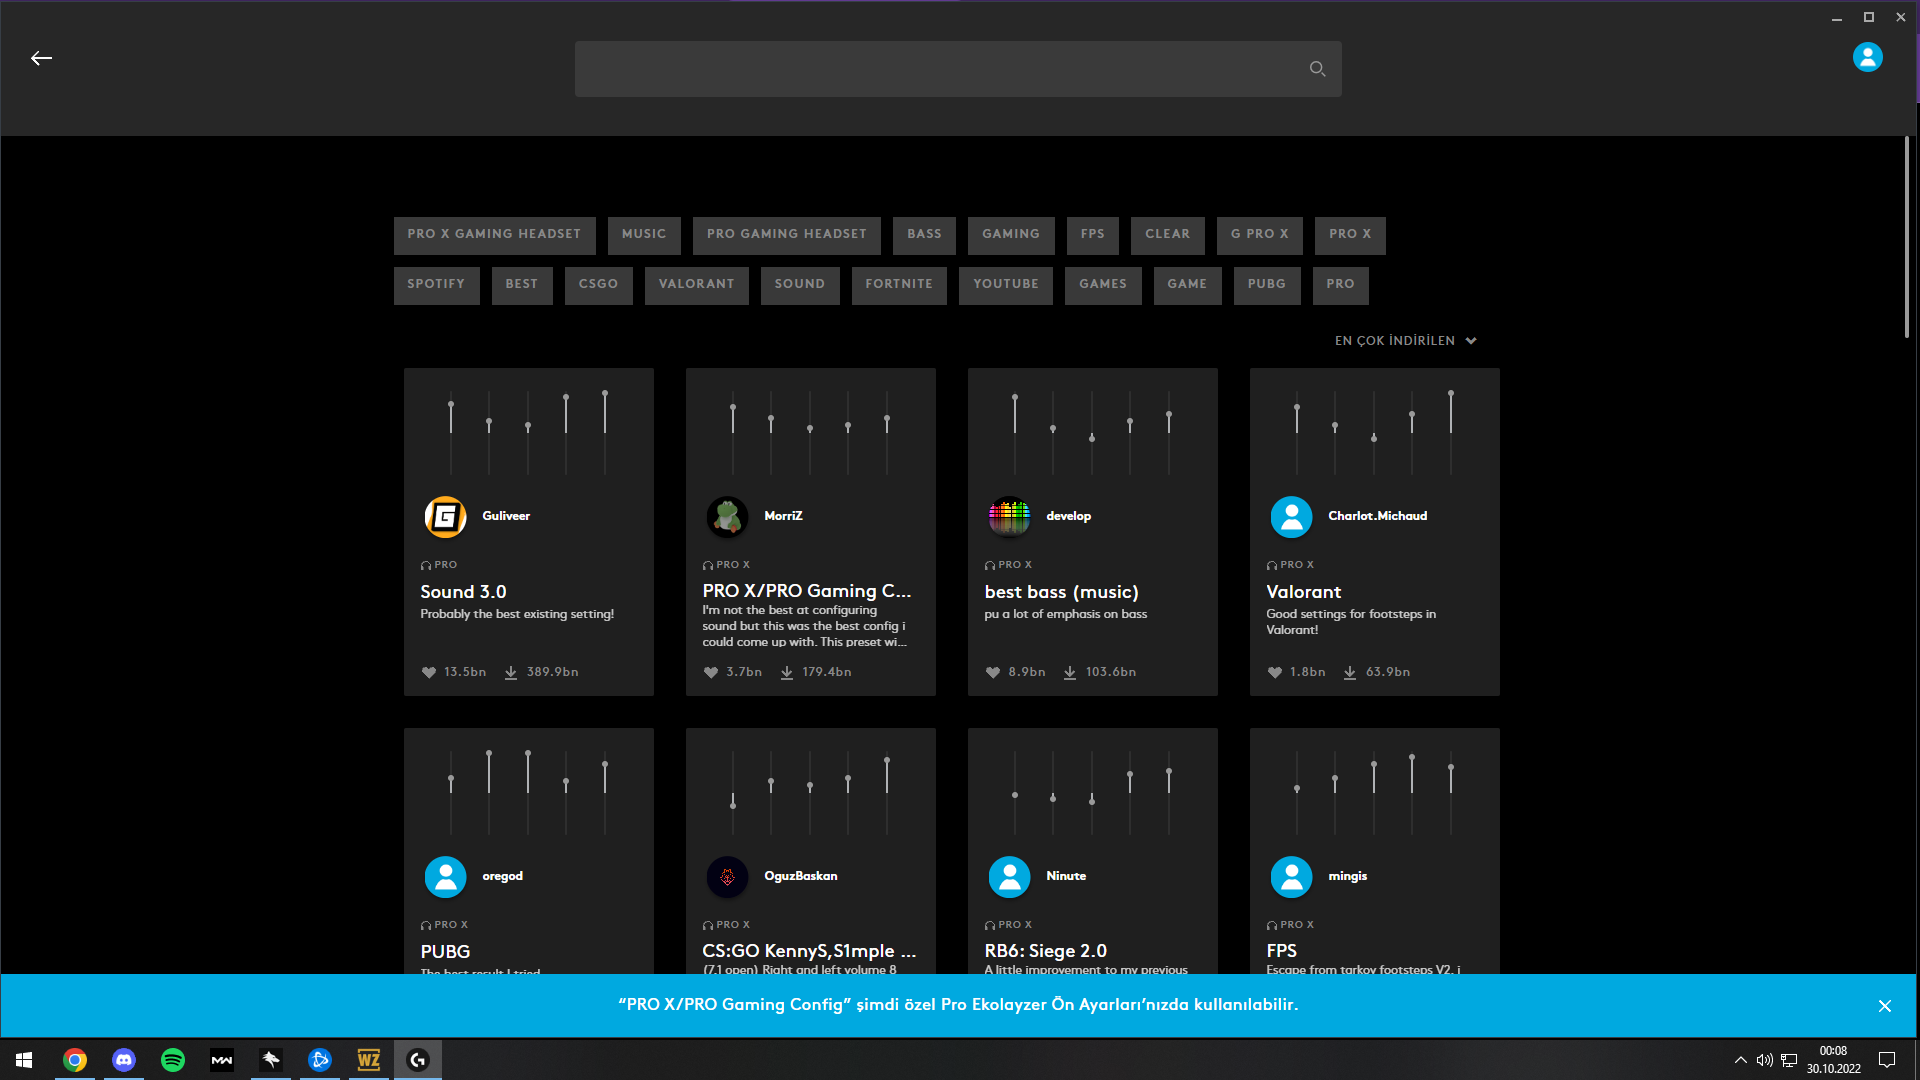Click the back arrow icon

pos(41,59)
